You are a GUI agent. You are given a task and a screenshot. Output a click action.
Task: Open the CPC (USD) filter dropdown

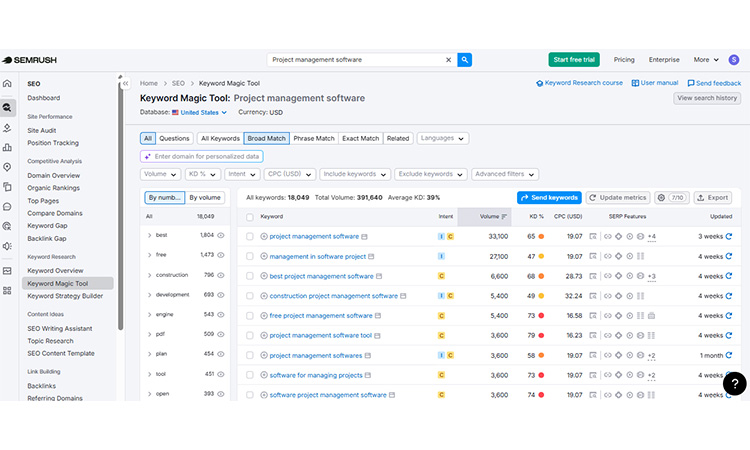[290, 174]
